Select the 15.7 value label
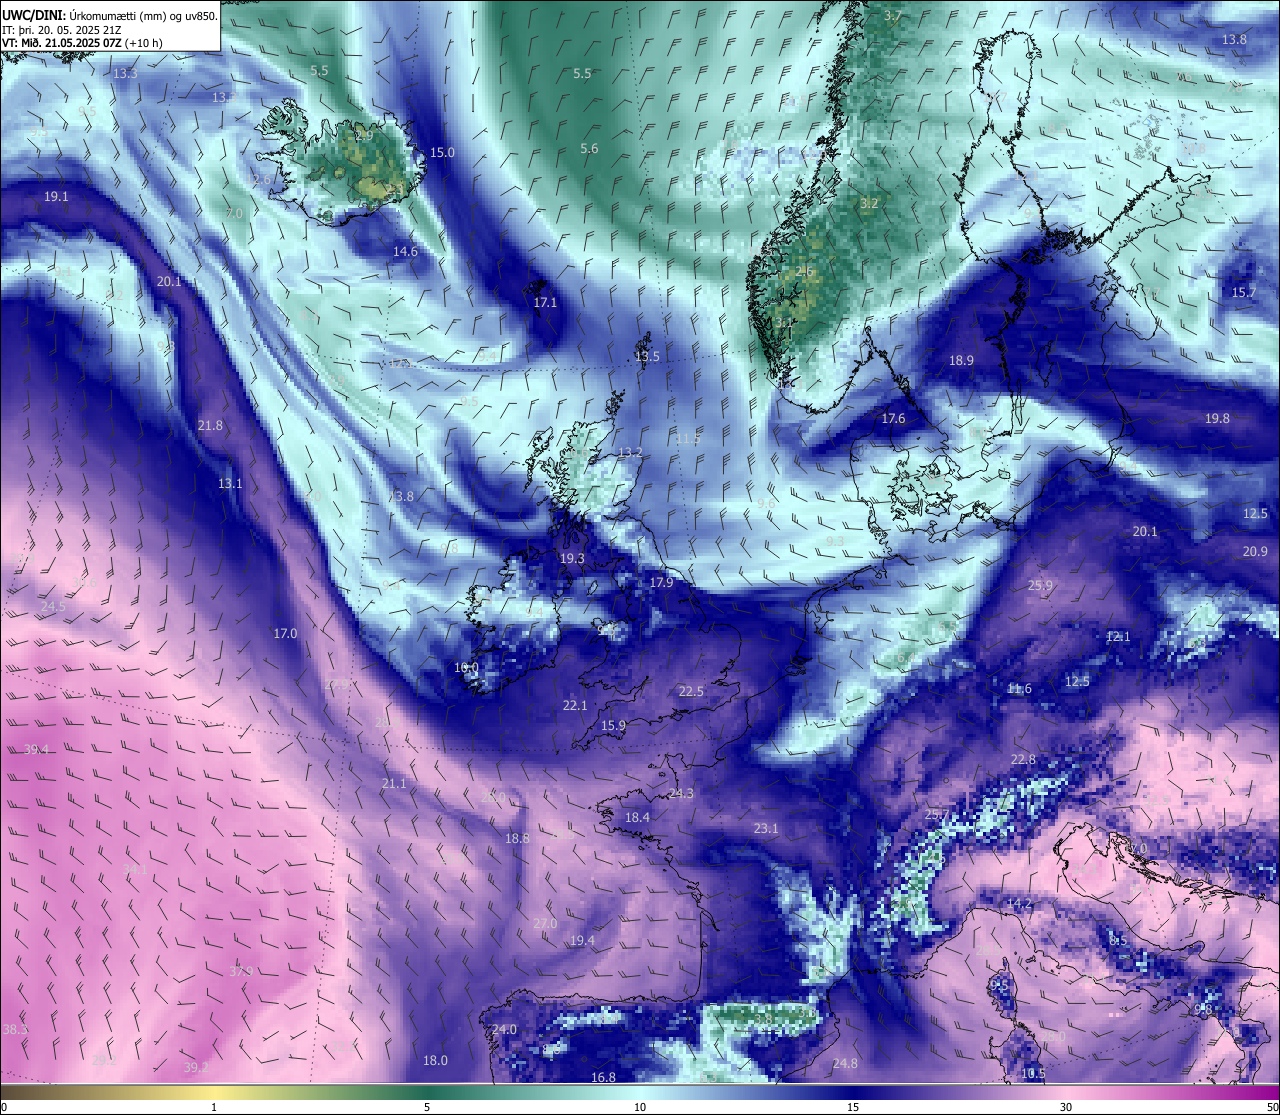The width and height of the screenshot is (1280, 1115). click(x=1243, y=293)
